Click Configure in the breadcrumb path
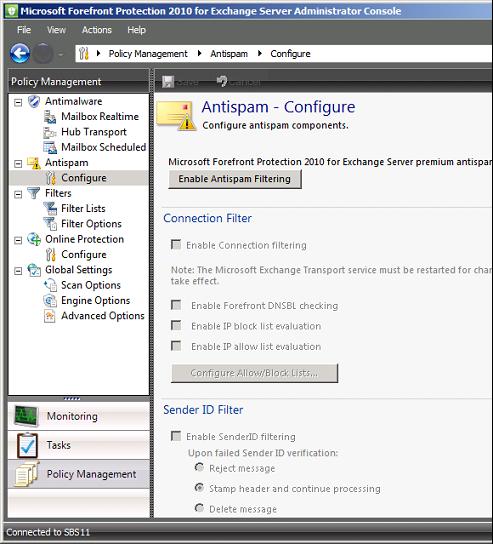 tap(290, 53)
